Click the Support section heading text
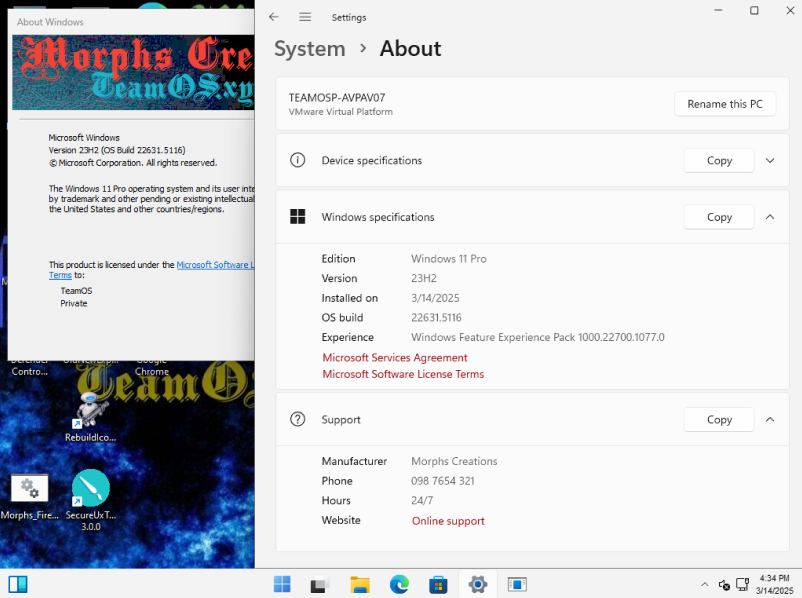 341,419
